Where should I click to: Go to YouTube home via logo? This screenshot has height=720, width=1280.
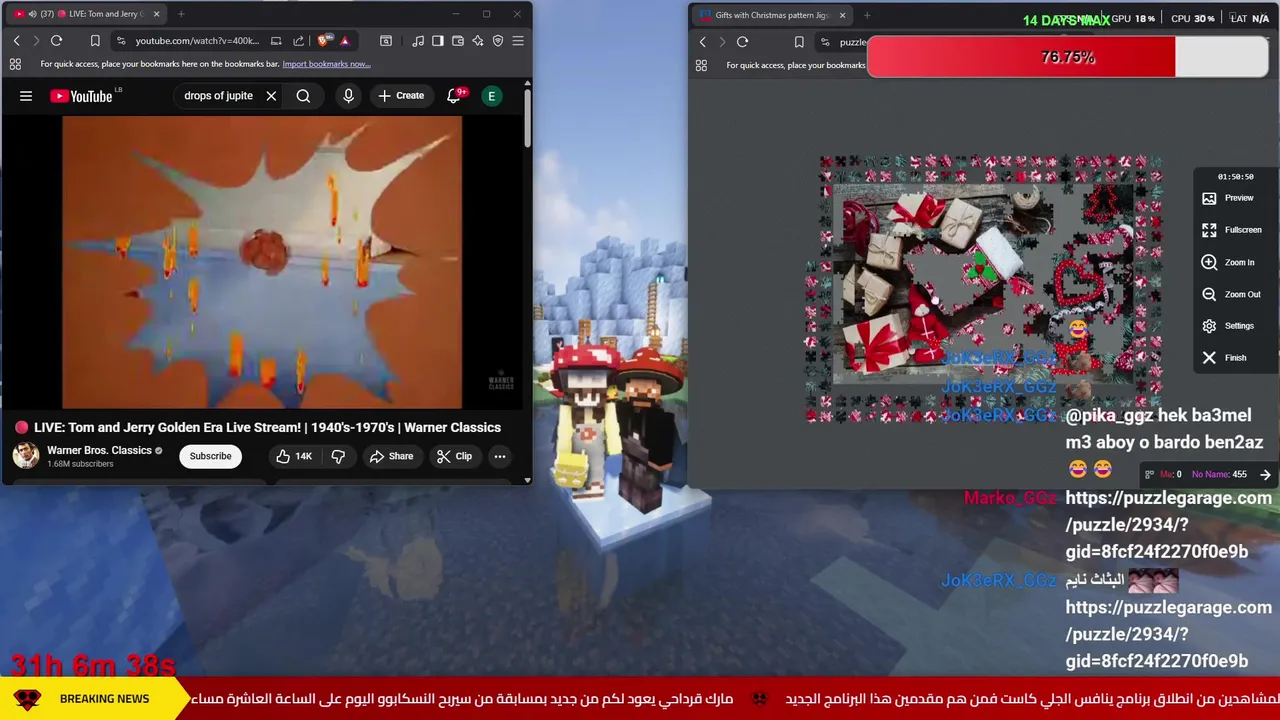[82, 96]
